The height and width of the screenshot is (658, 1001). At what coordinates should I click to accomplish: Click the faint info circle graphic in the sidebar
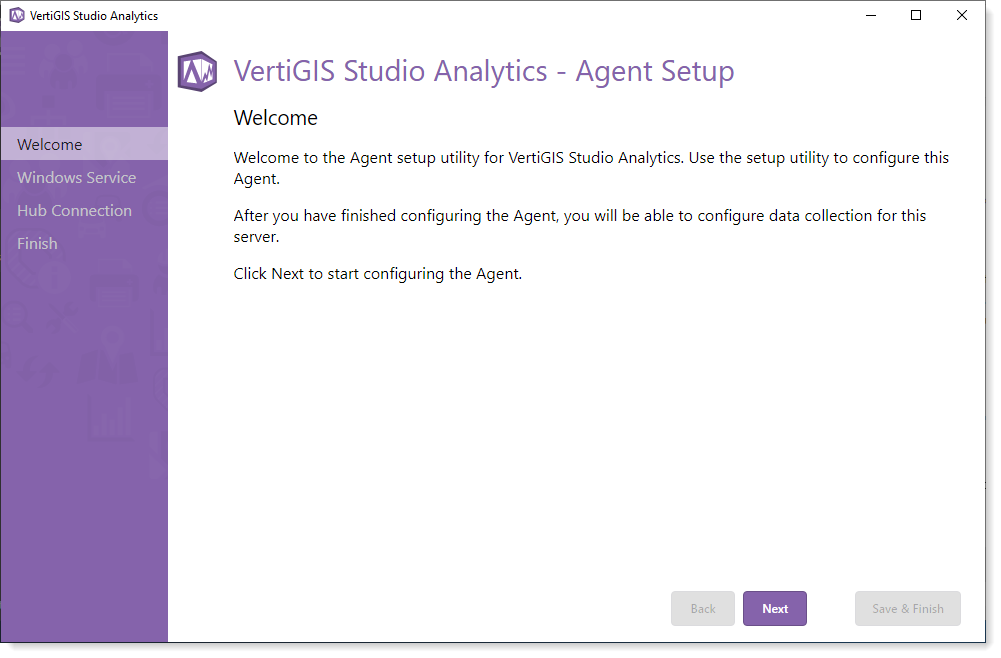pos(52,276)
